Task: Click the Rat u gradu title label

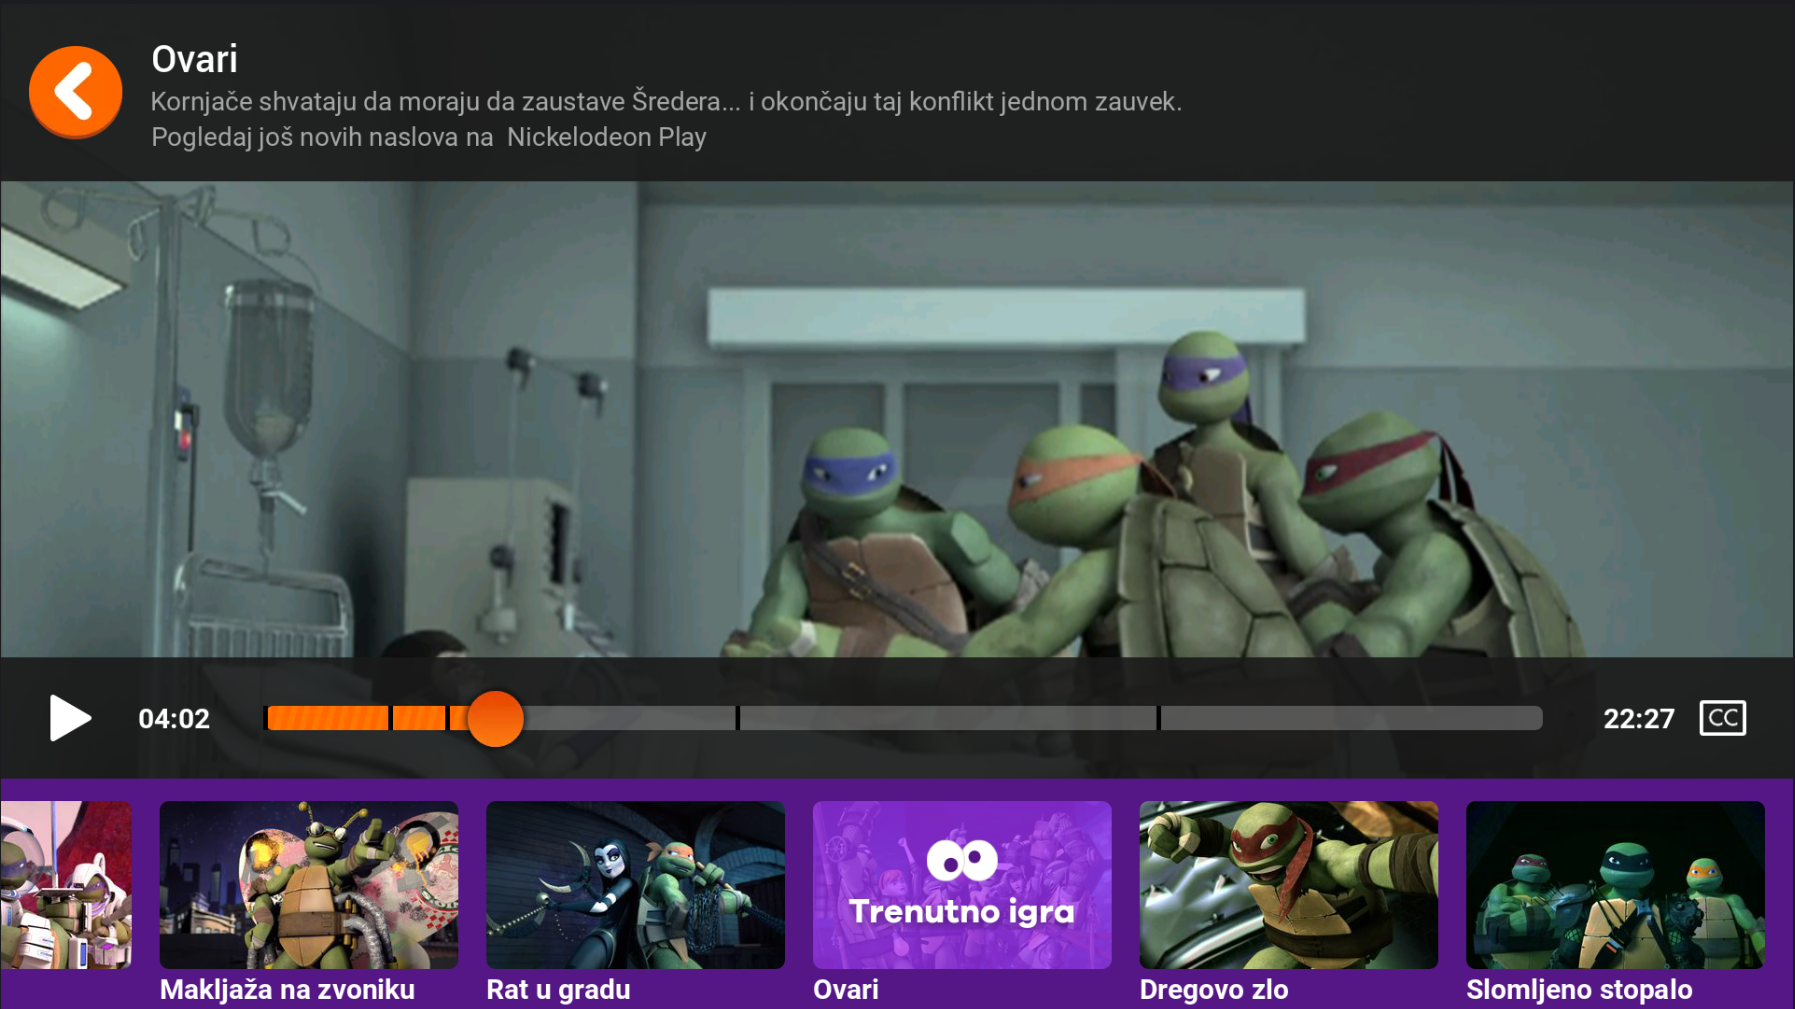Action: point(558,989)
